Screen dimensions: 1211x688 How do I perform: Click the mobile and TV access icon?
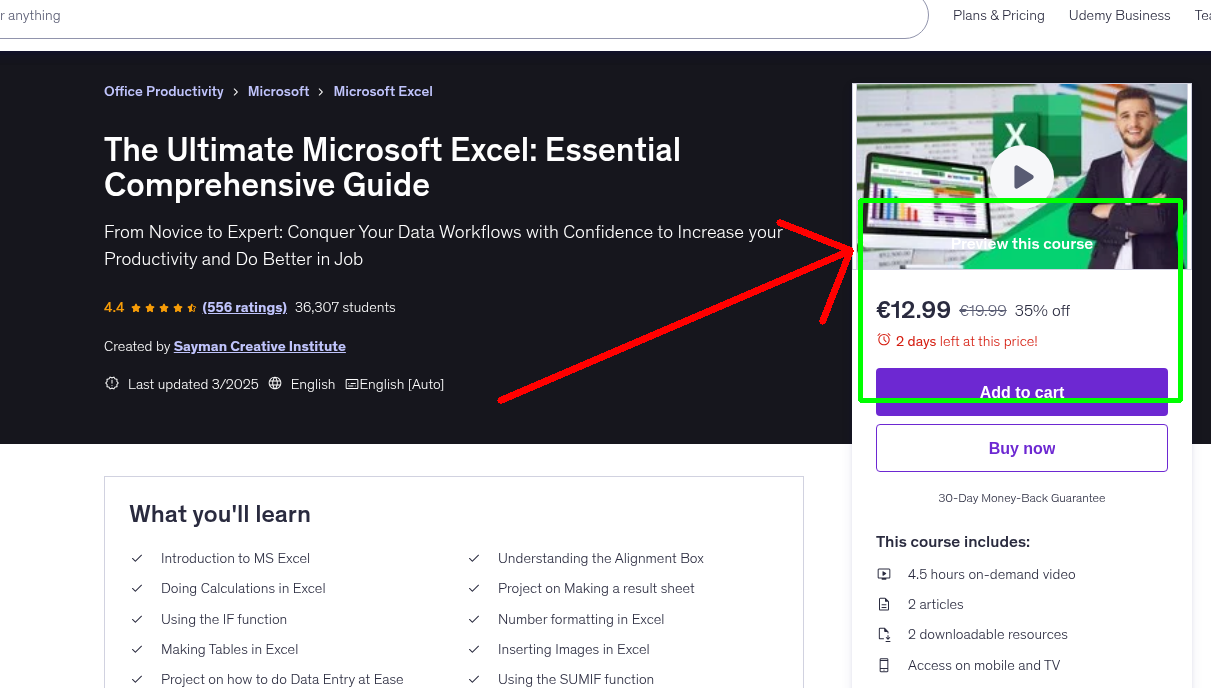point(884,665)
